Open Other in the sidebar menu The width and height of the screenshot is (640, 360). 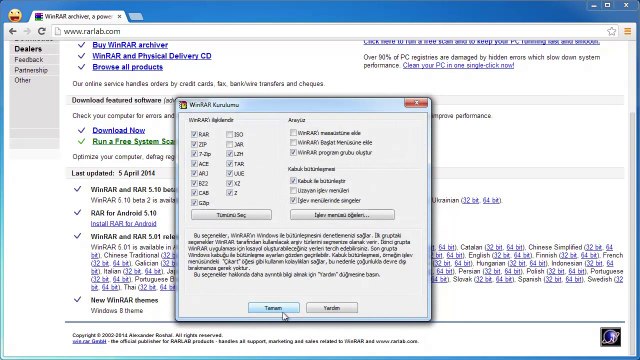(x=22, y=80)
